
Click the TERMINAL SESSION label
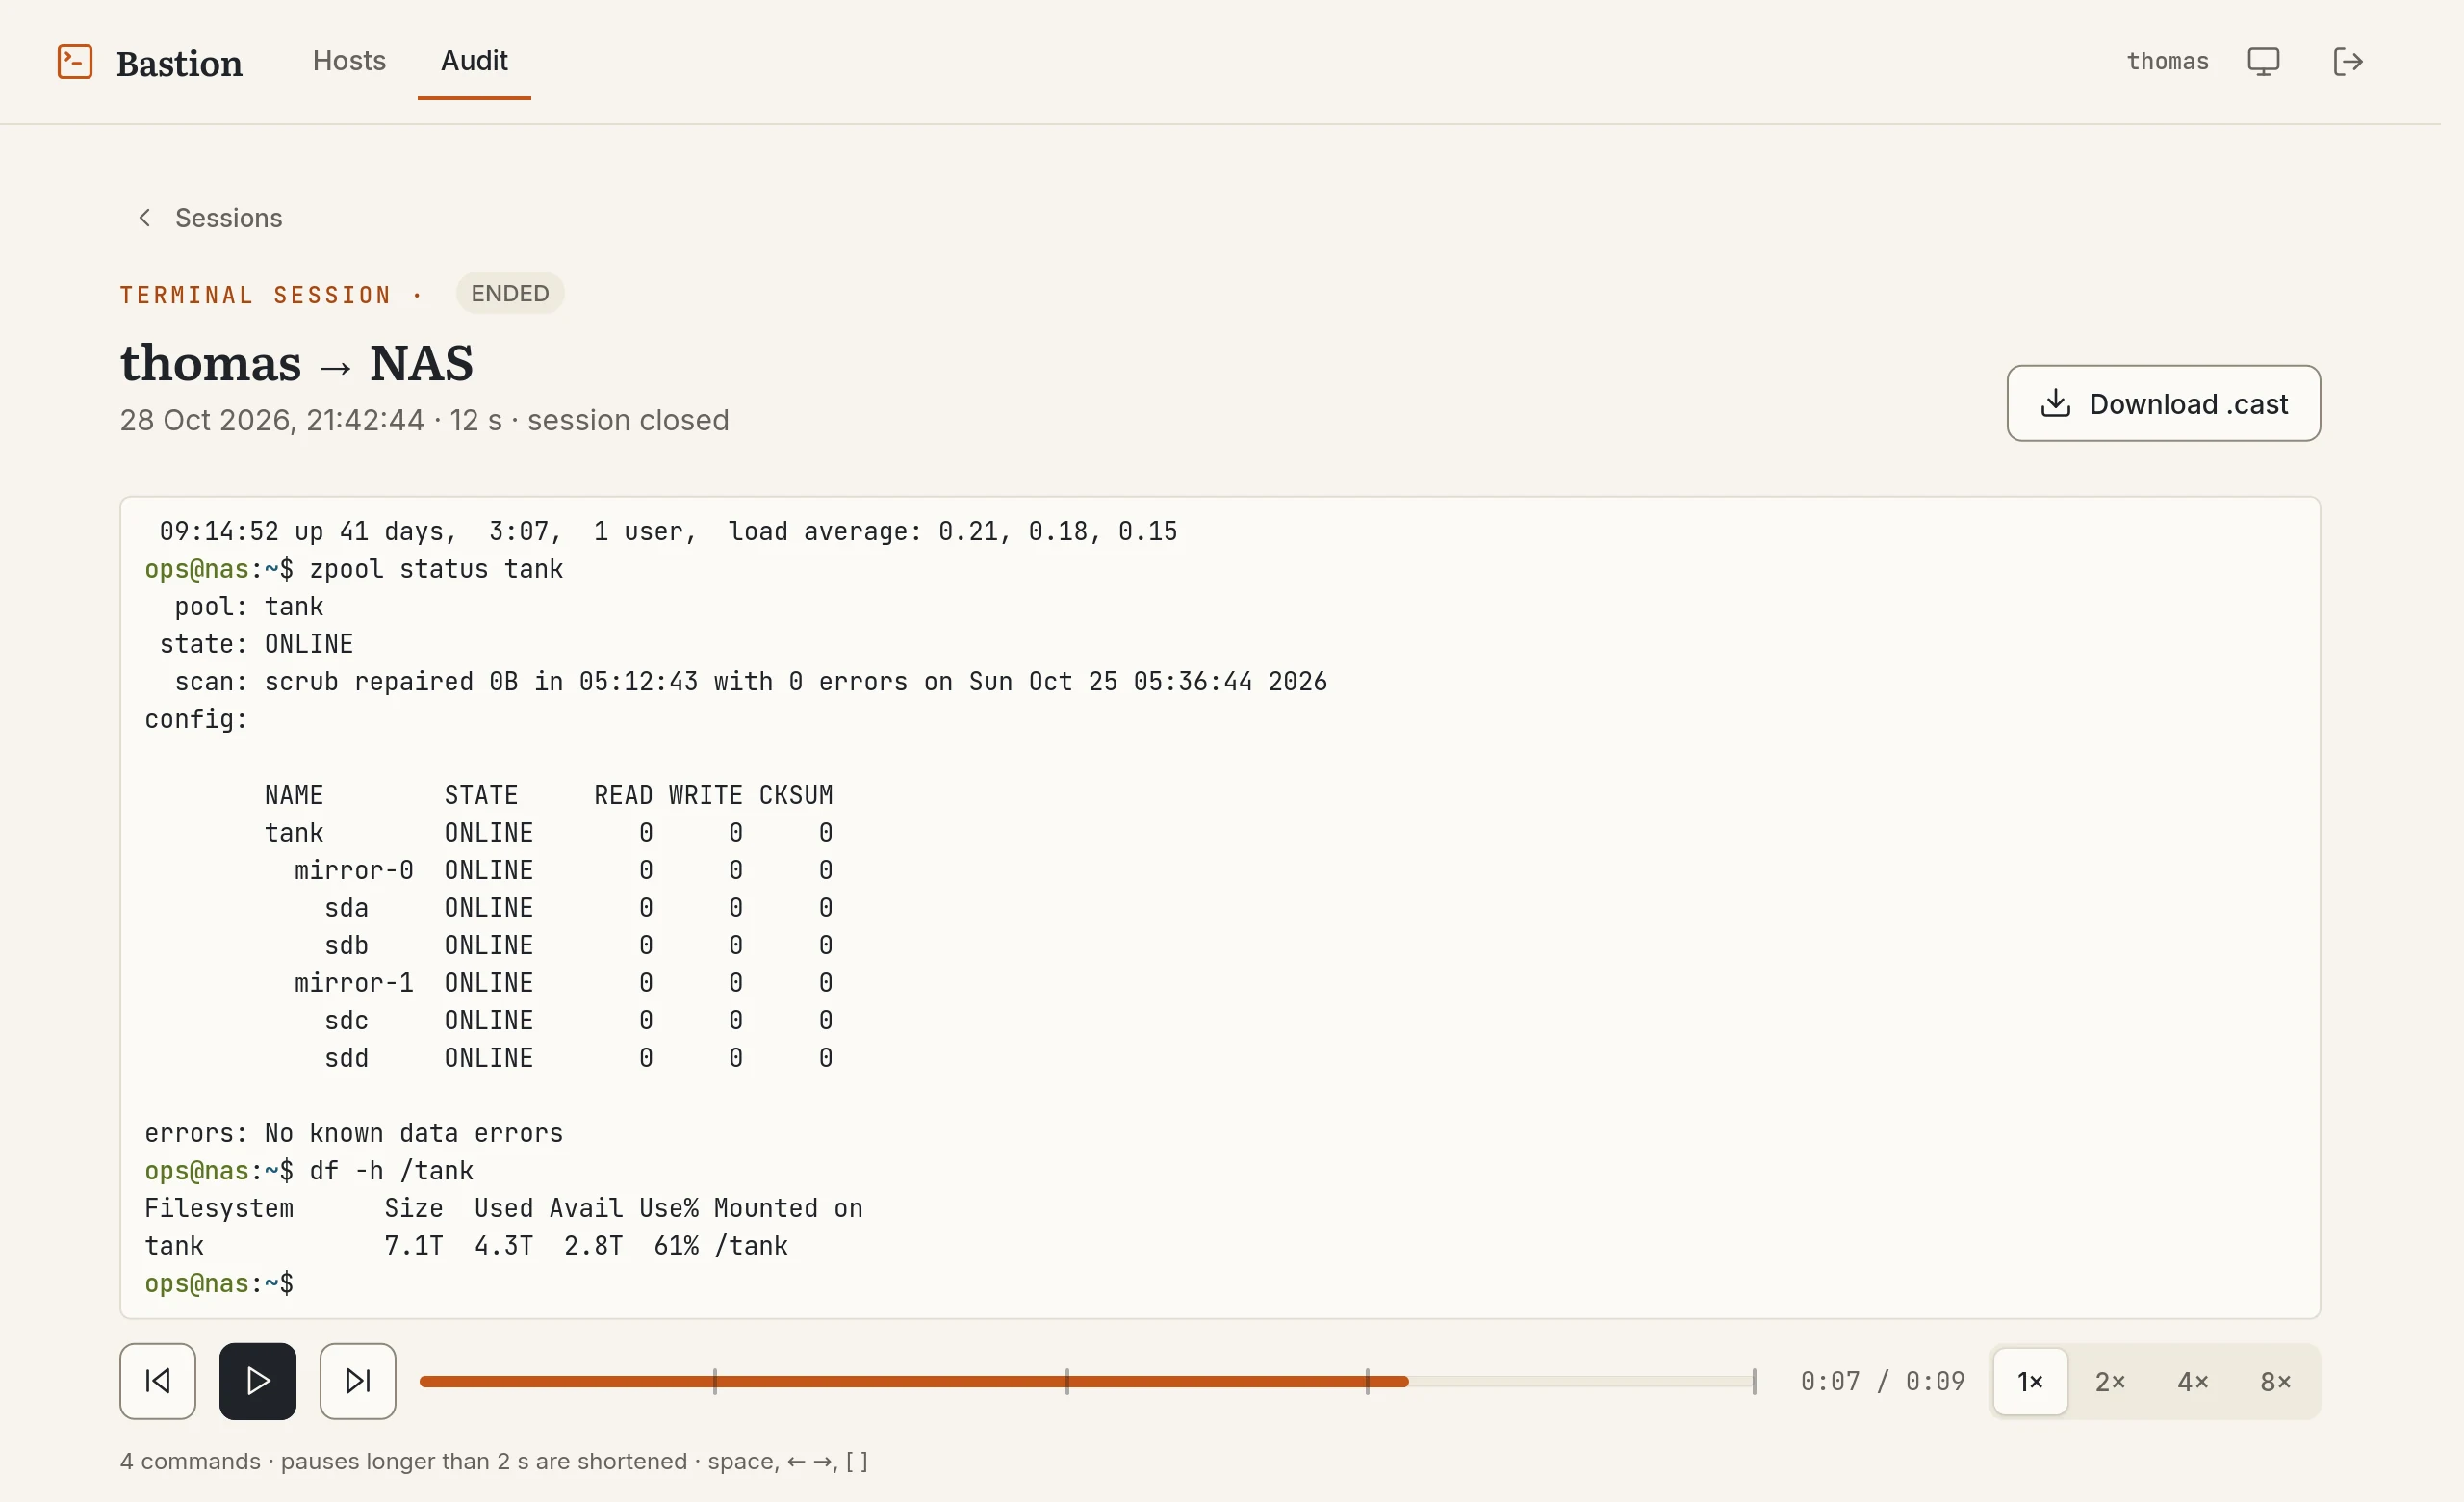tap(255, 295)
